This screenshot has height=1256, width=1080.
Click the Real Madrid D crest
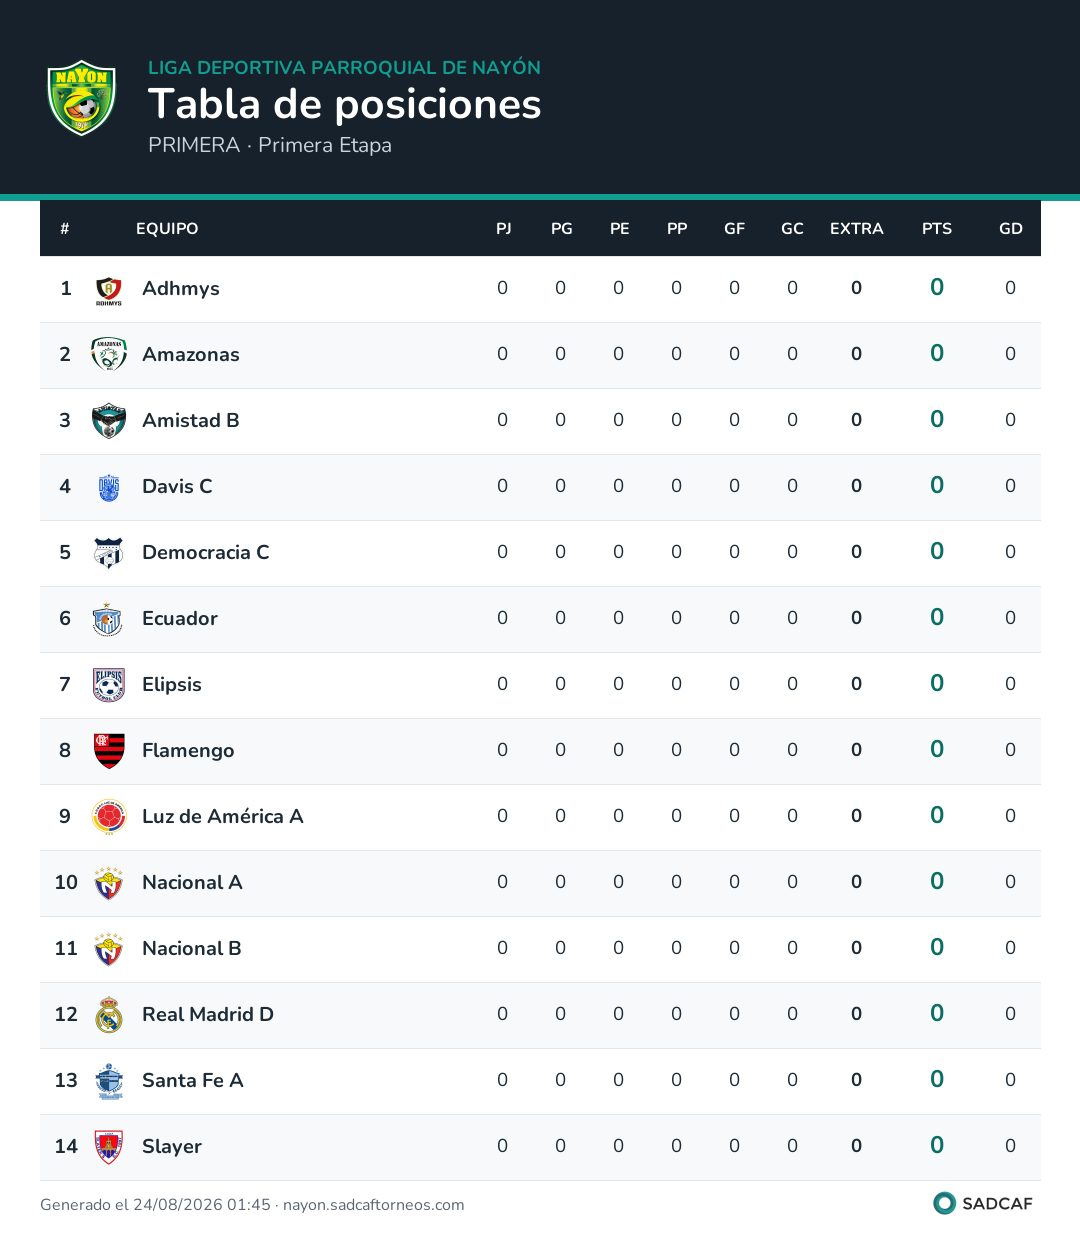(x=109, y=1015)
